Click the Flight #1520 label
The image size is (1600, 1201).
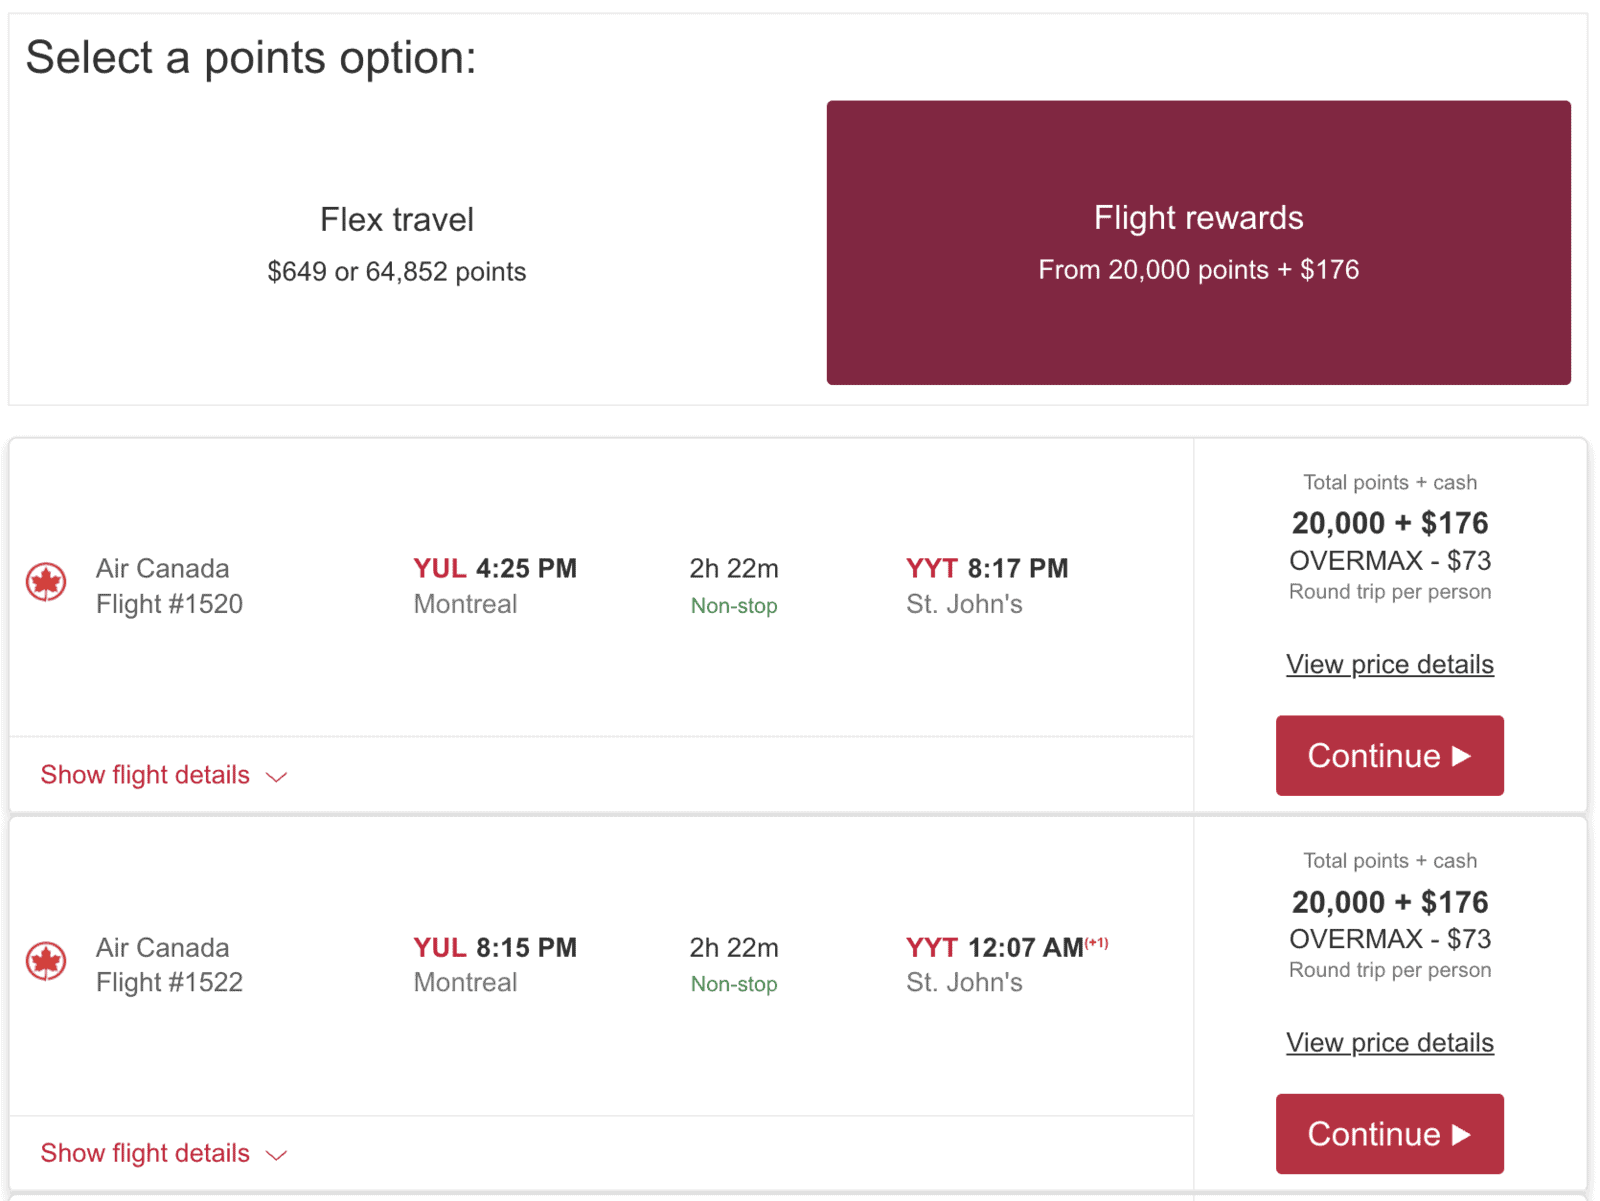[169, 604]
